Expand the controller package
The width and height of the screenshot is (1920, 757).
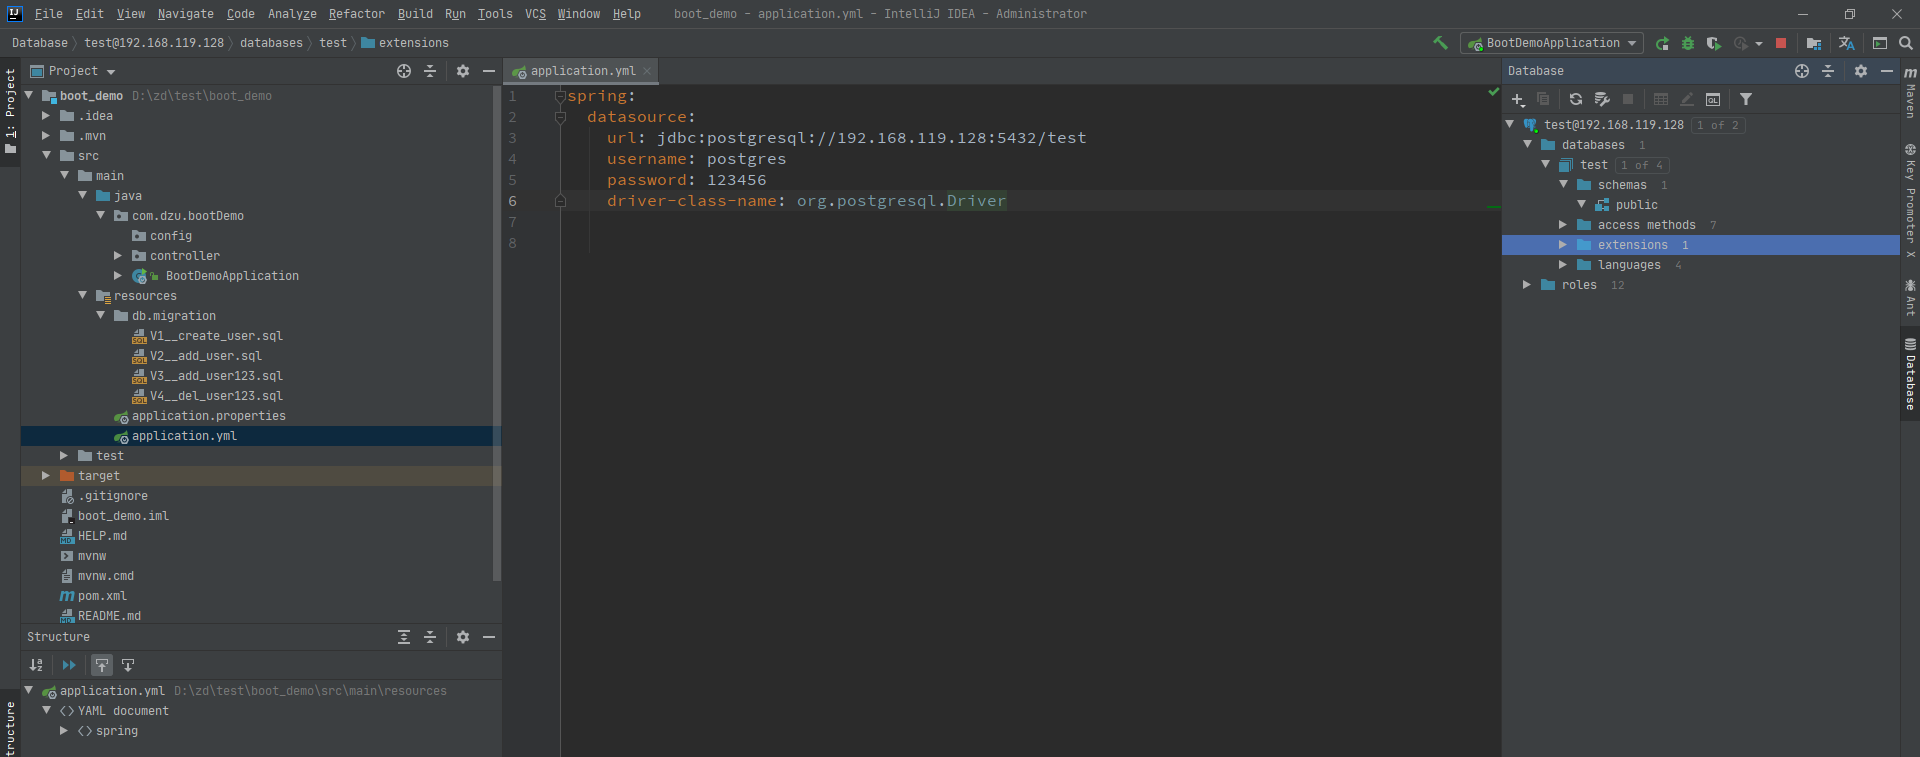[x=118, y=256]
